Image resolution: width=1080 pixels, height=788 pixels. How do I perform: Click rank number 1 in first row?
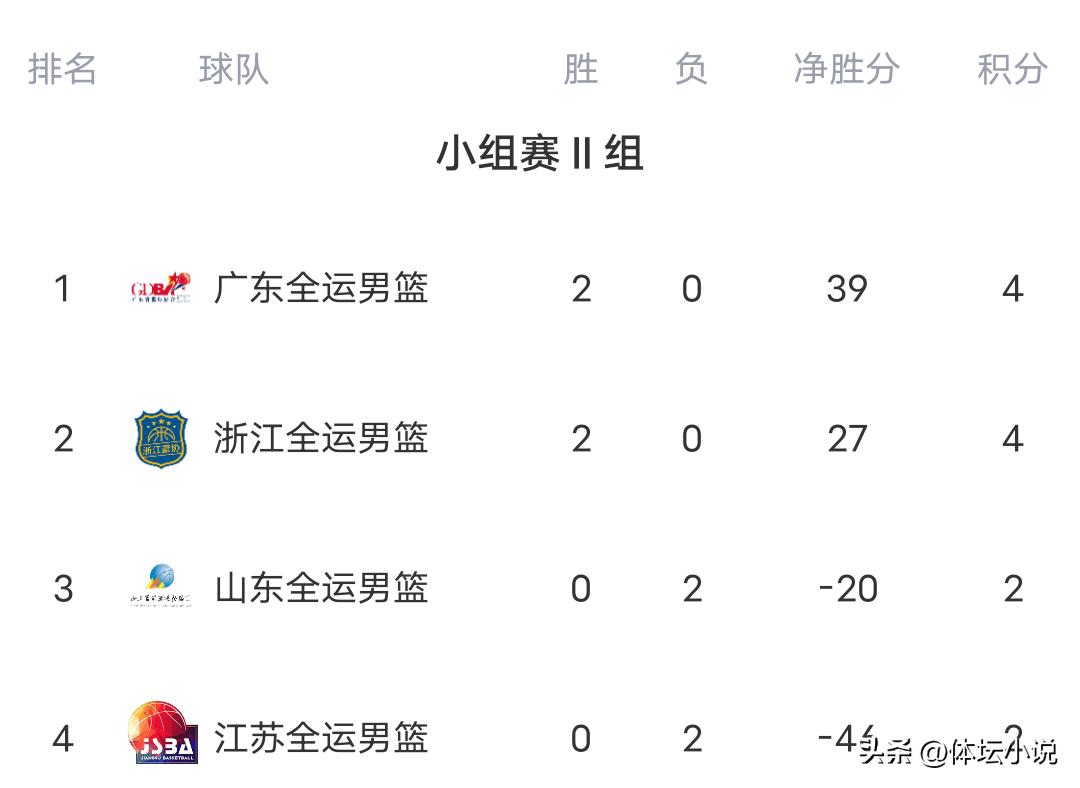[x=63, y=289]
